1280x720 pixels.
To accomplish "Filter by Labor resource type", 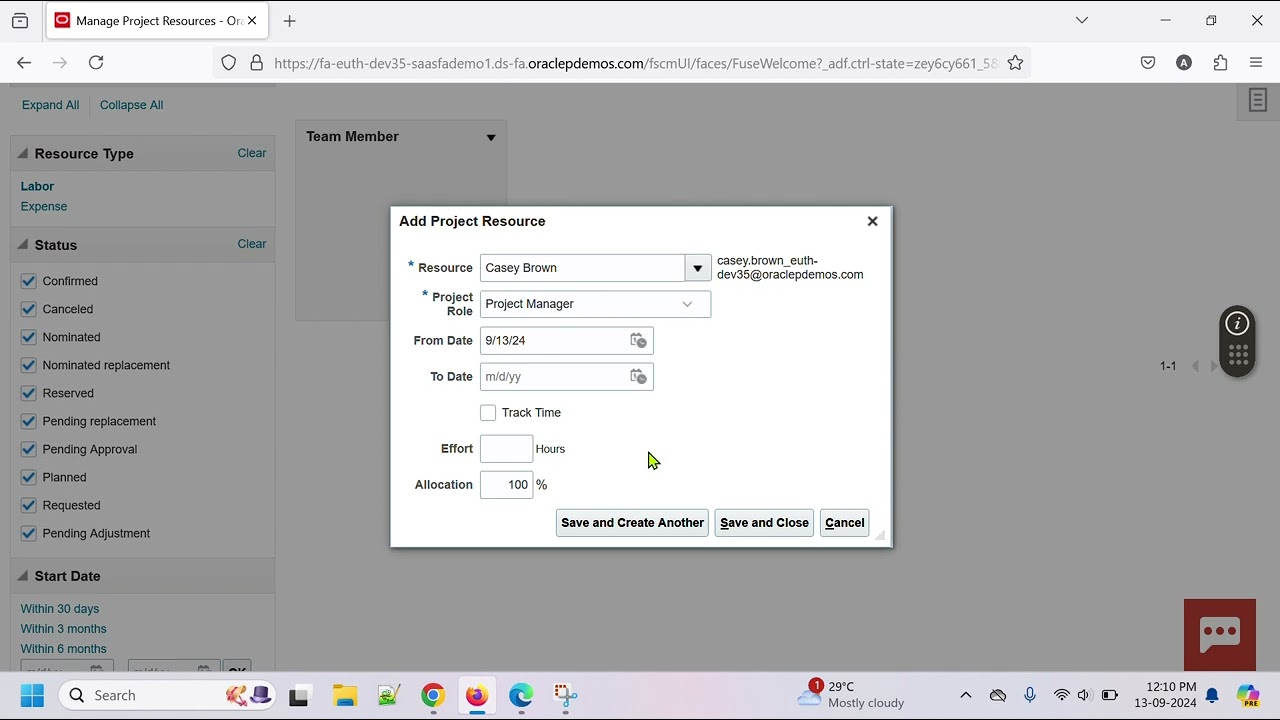I will (37, 186).
